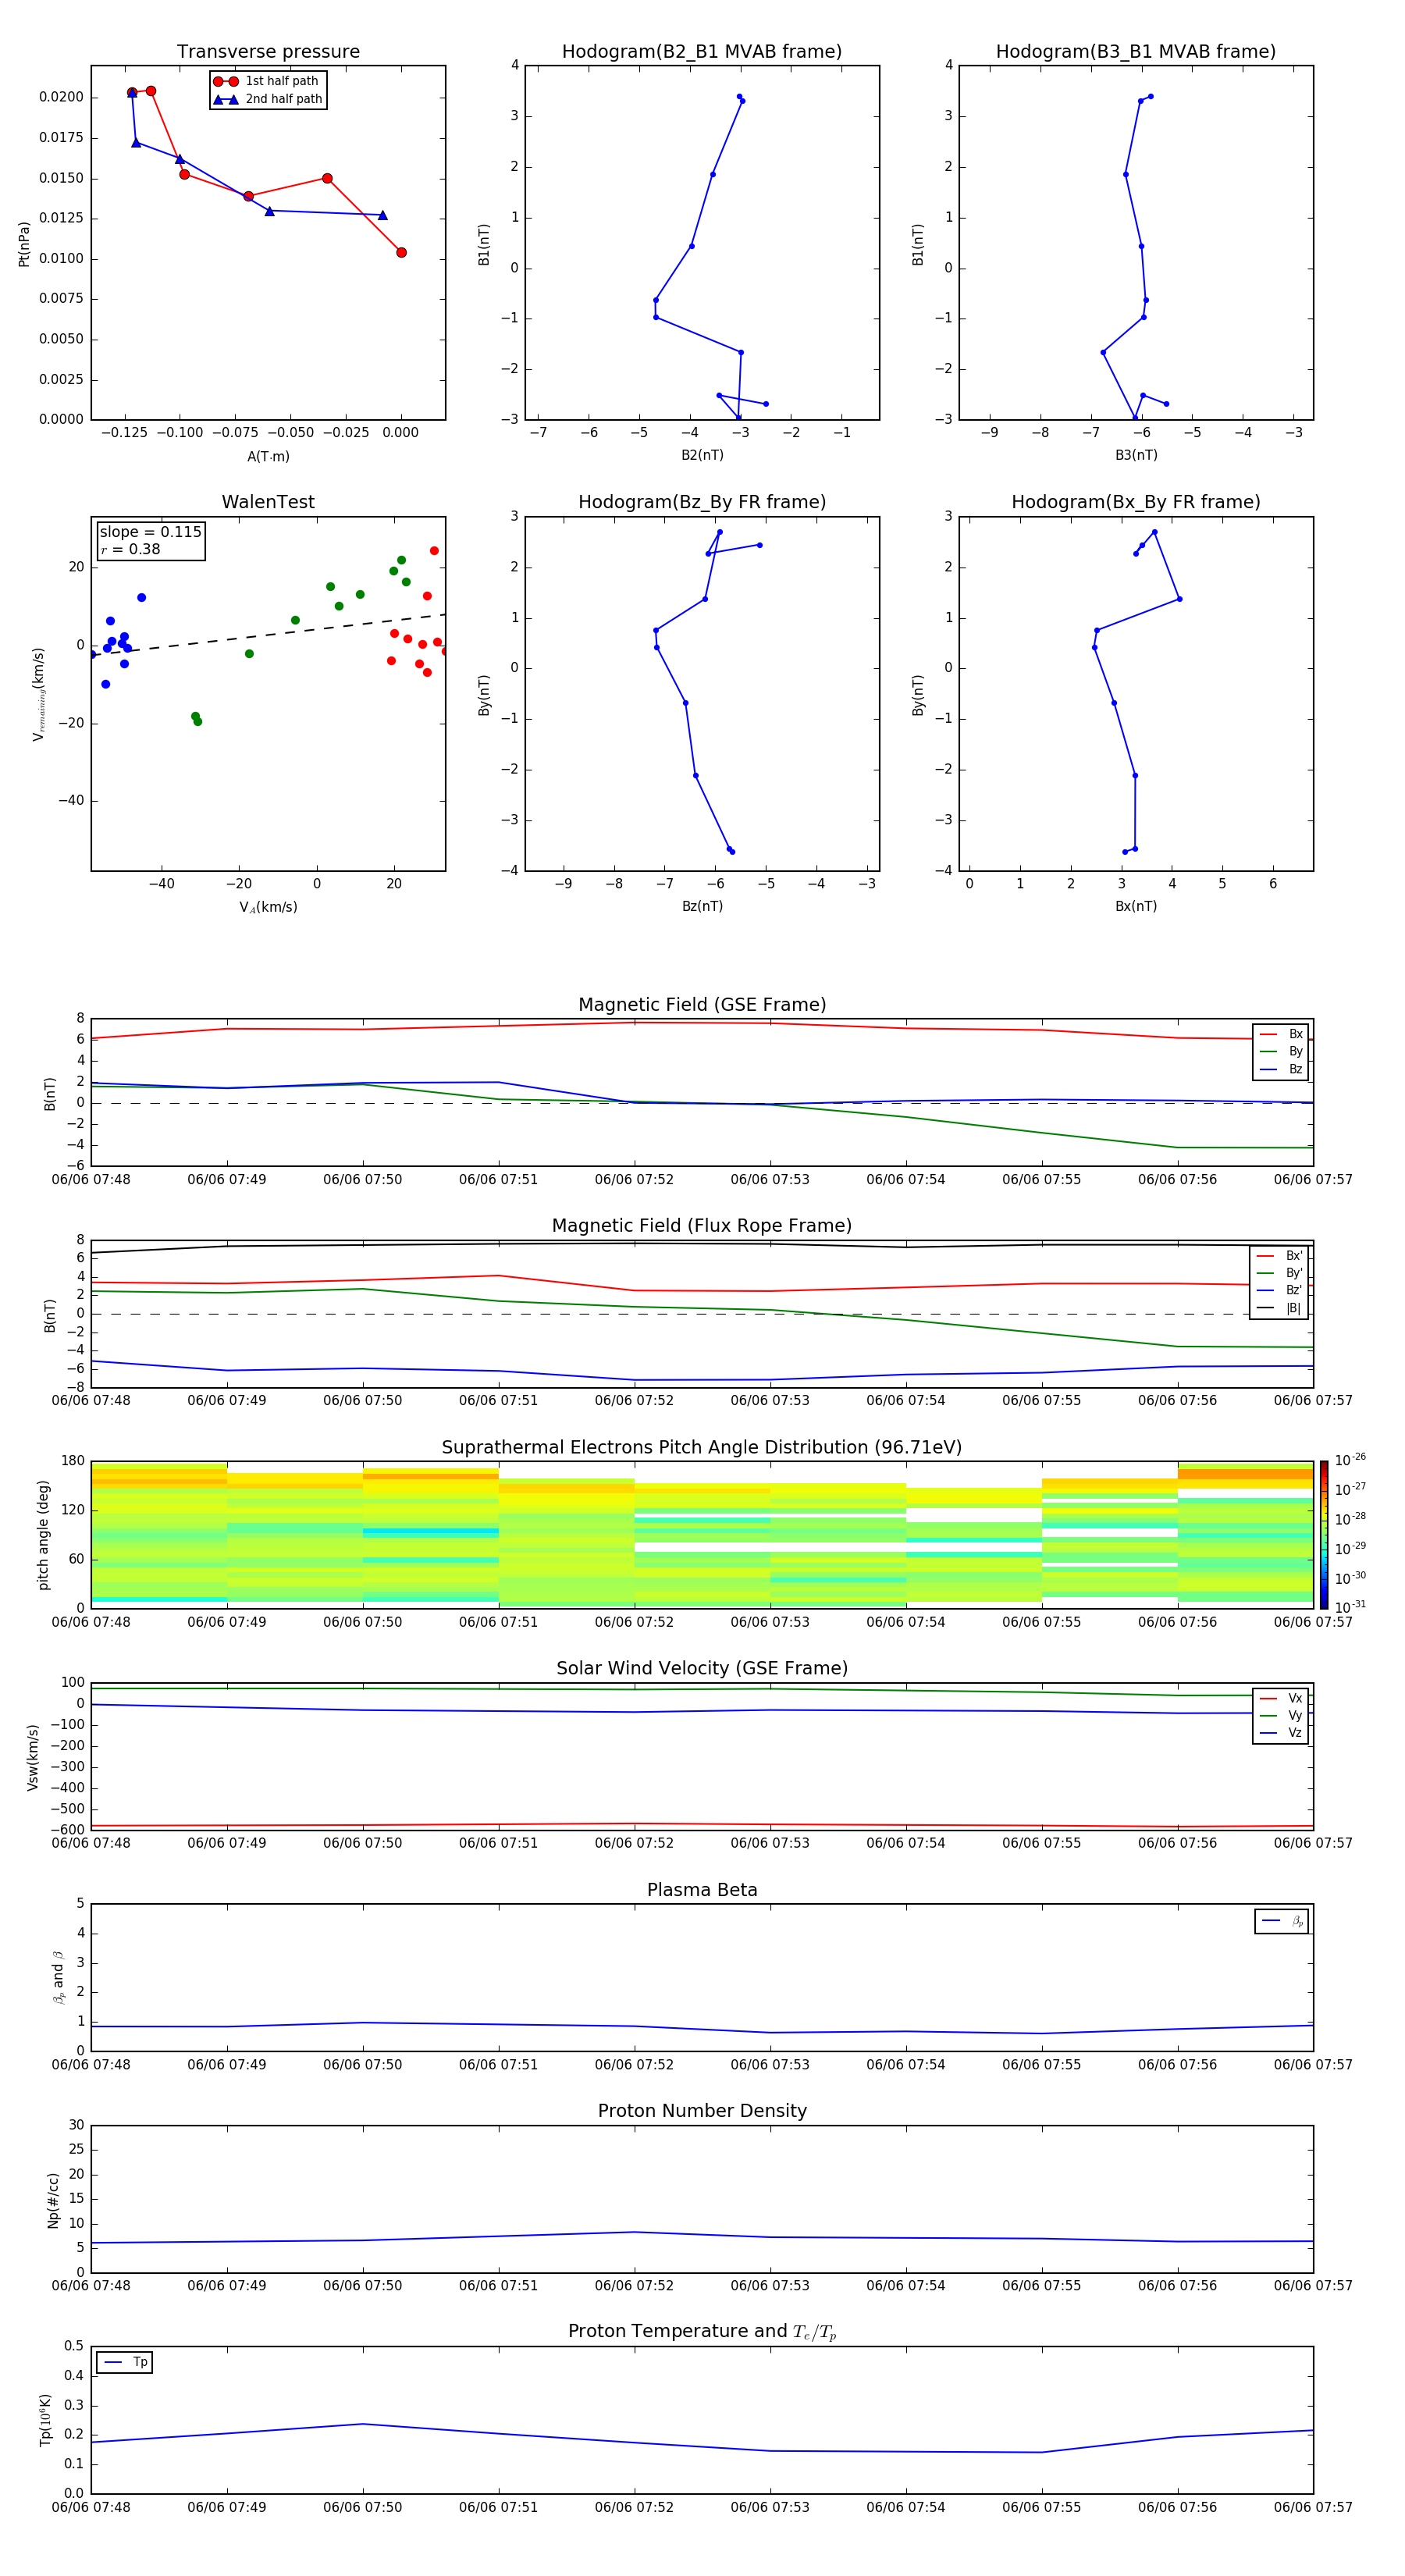
Task: Click the 'Proton Temperature and Te/Tp' title
Action: click(x=702, y=2332)
